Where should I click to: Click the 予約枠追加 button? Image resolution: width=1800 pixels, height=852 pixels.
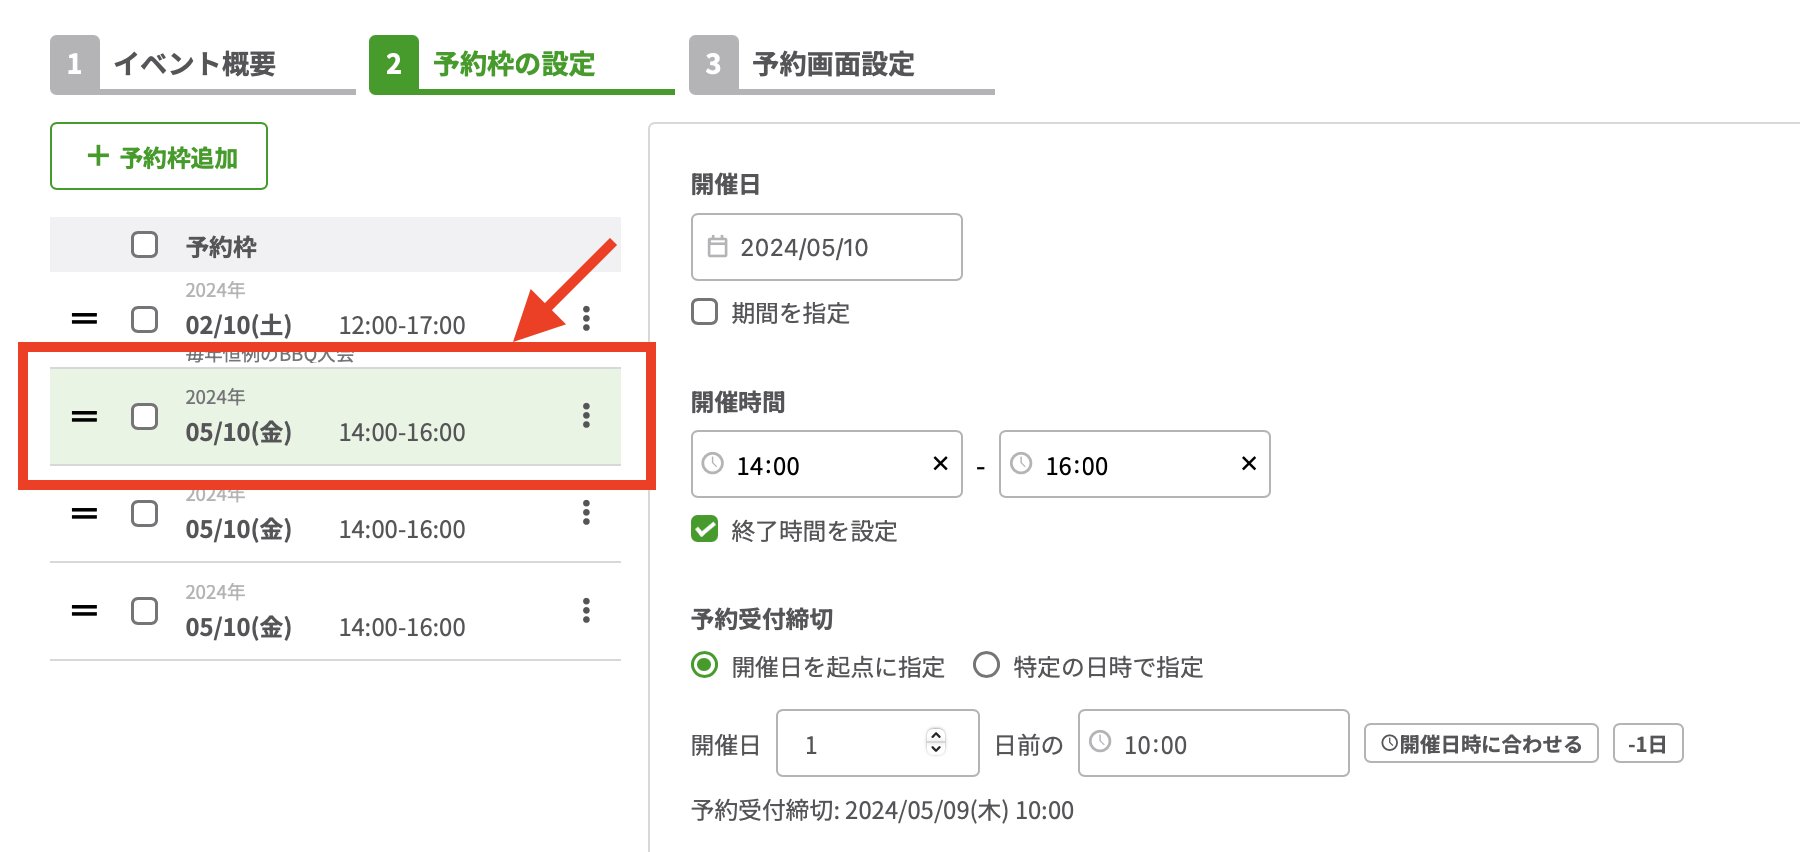pyautogui.click(x=159, y=157)
